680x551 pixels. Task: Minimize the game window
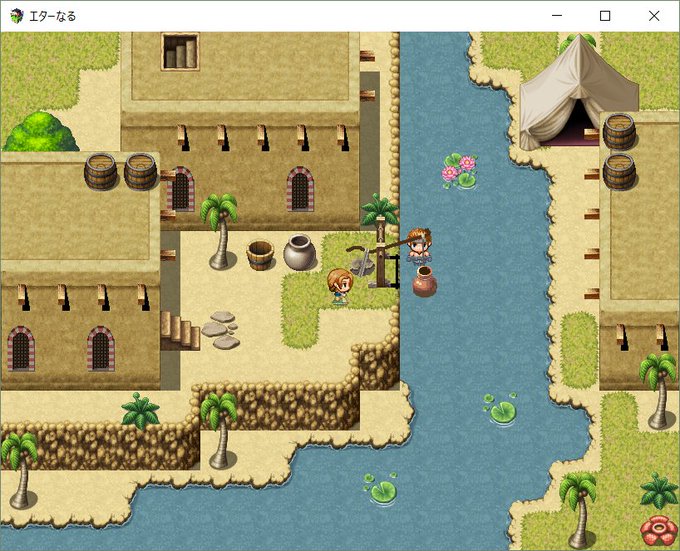557,16
